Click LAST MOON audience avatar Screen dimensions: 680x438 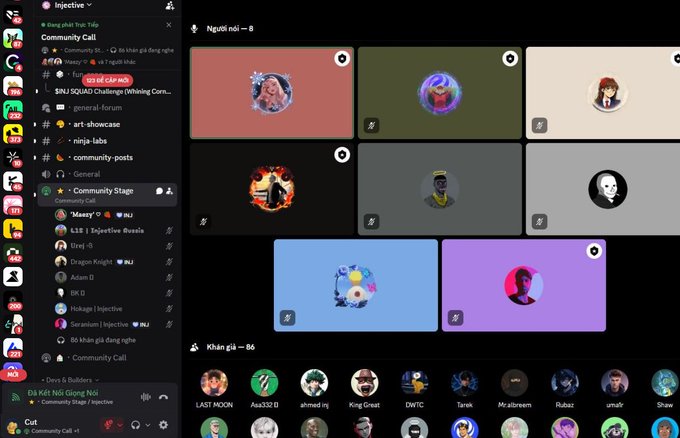click(x=214, y=383)
